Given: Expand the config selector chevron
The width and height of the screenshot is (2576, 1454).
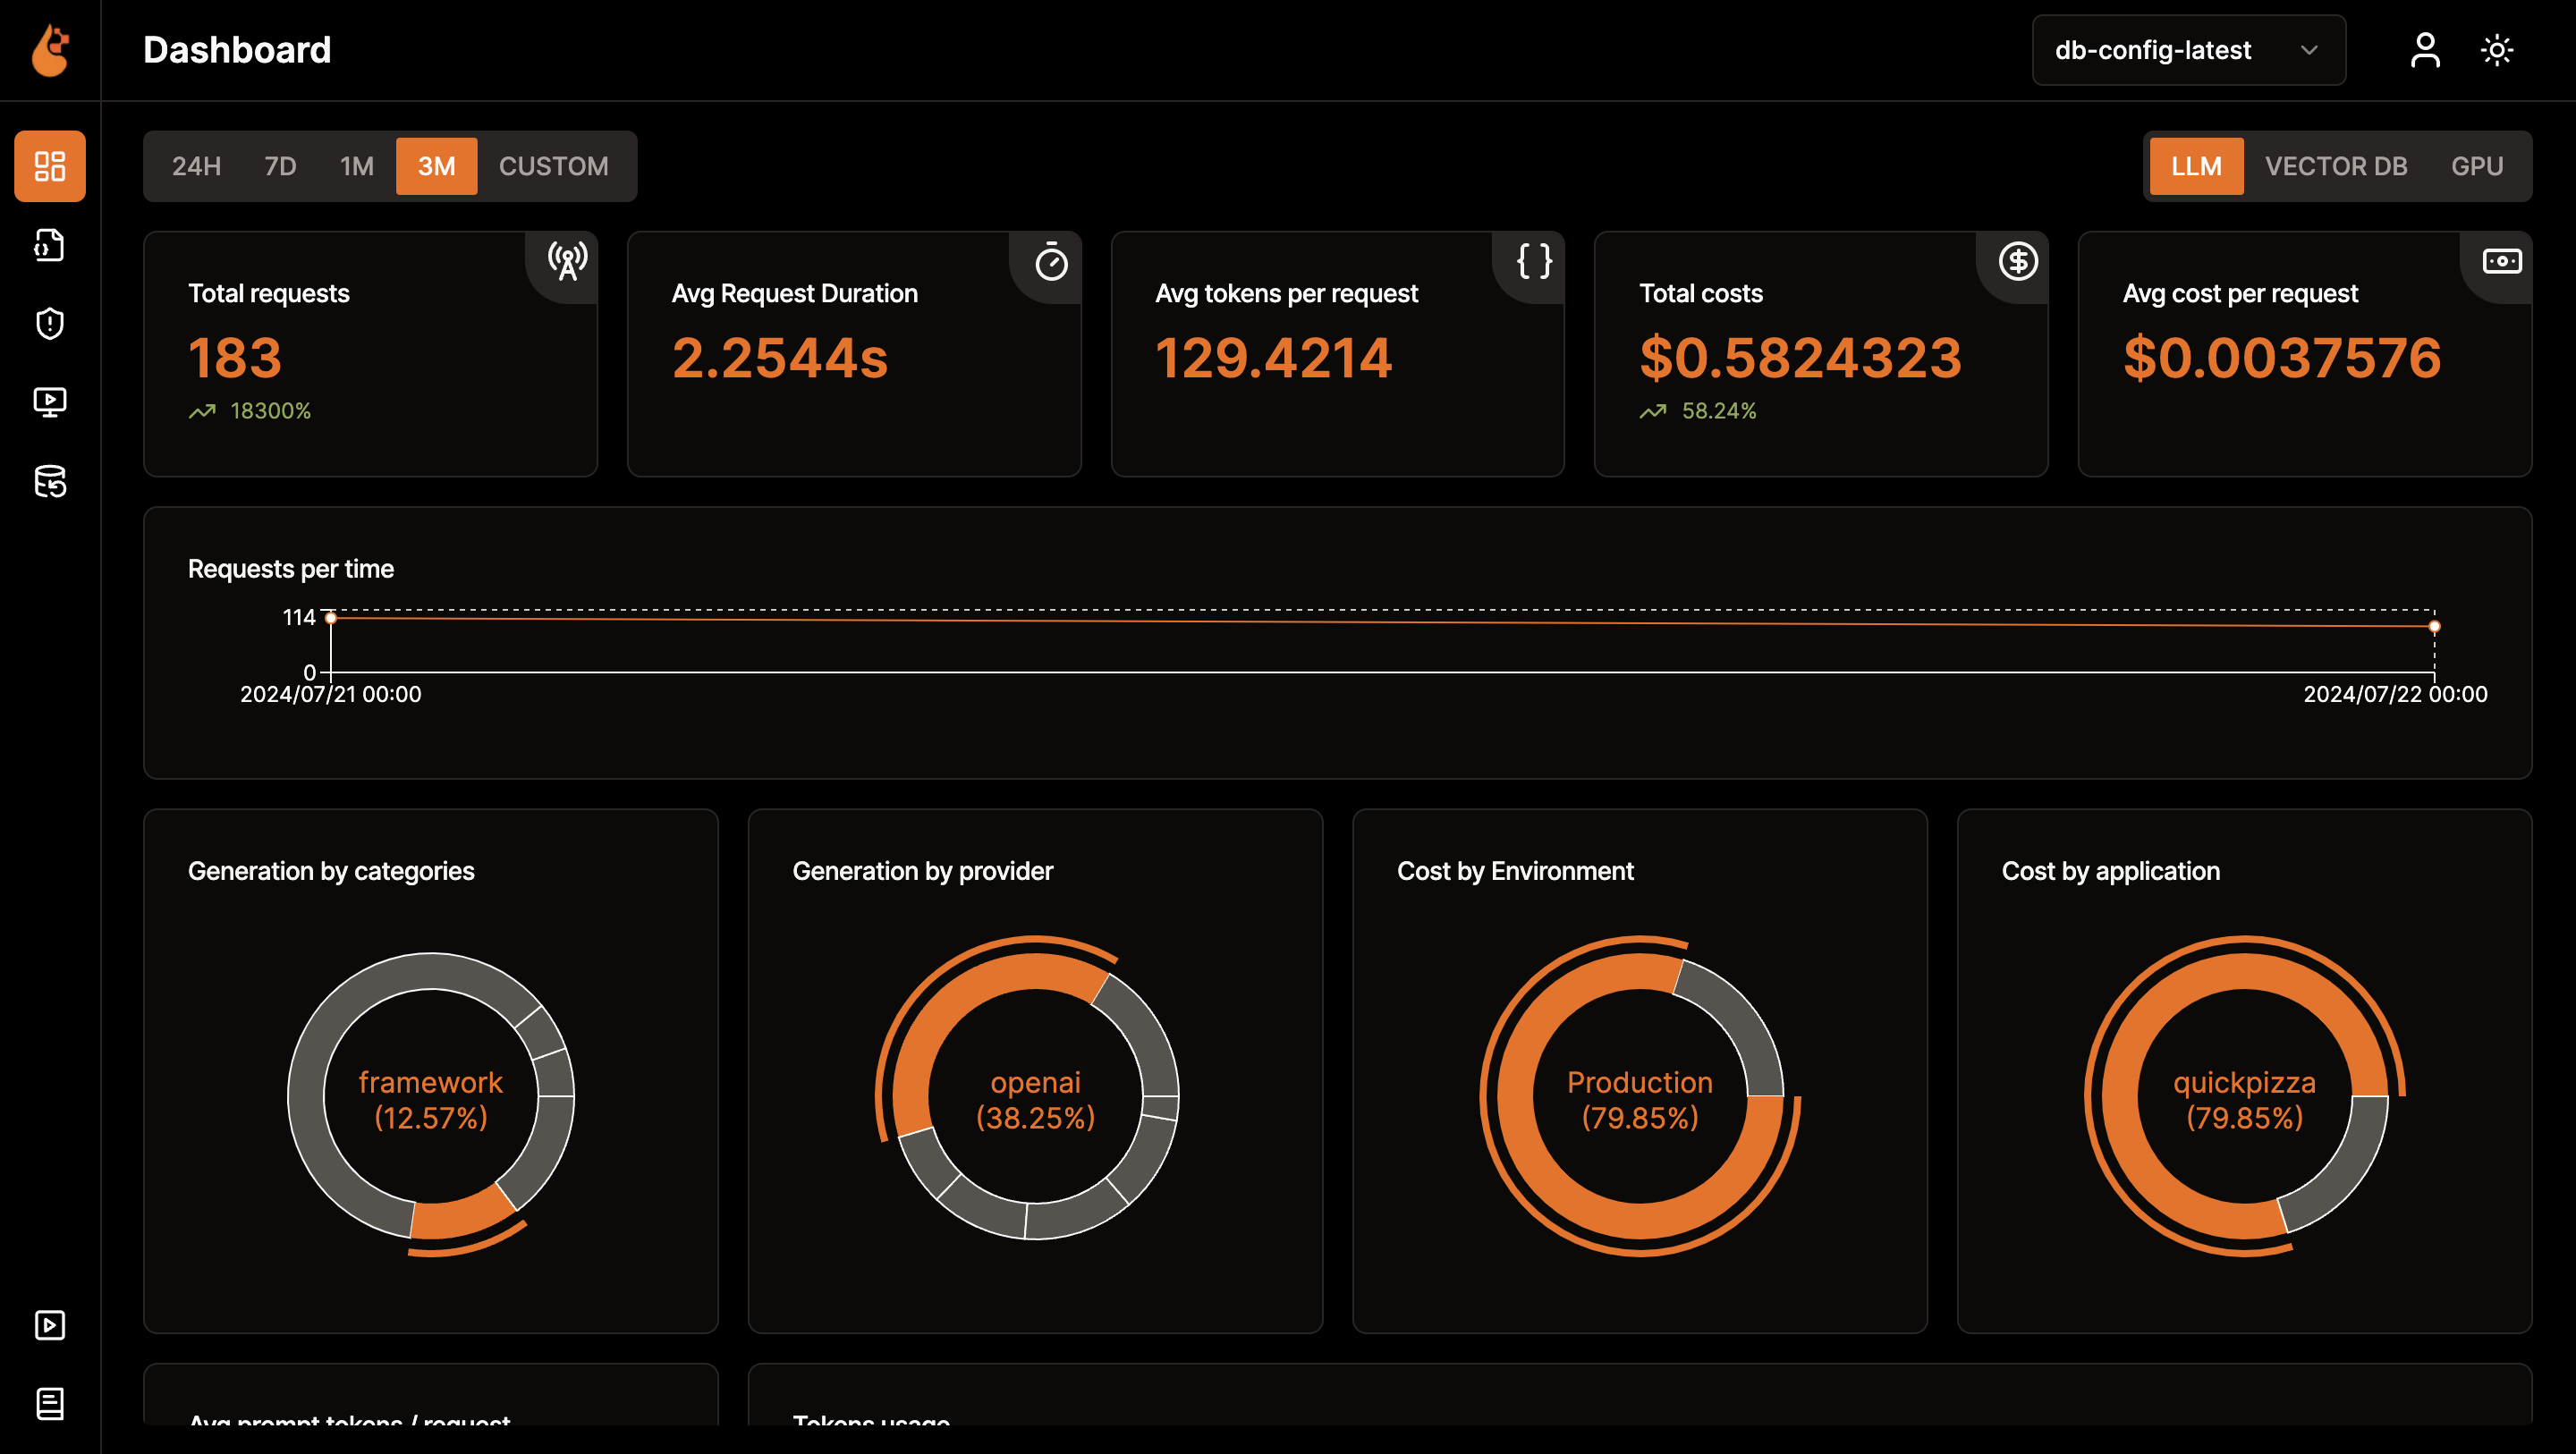Looking at the screenshot, I should click(2309, 49).
